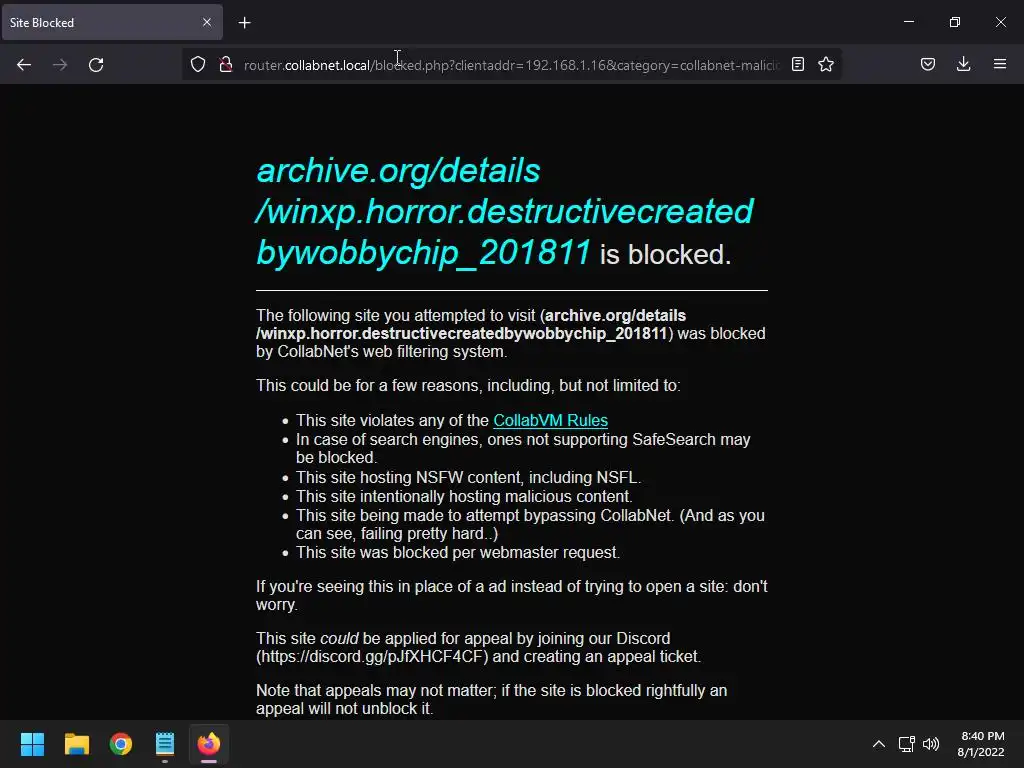The height and width of the screenshot is (768, 1024).
Task: Open Google Chrome from taskbar
Action: tap(121, 744)
